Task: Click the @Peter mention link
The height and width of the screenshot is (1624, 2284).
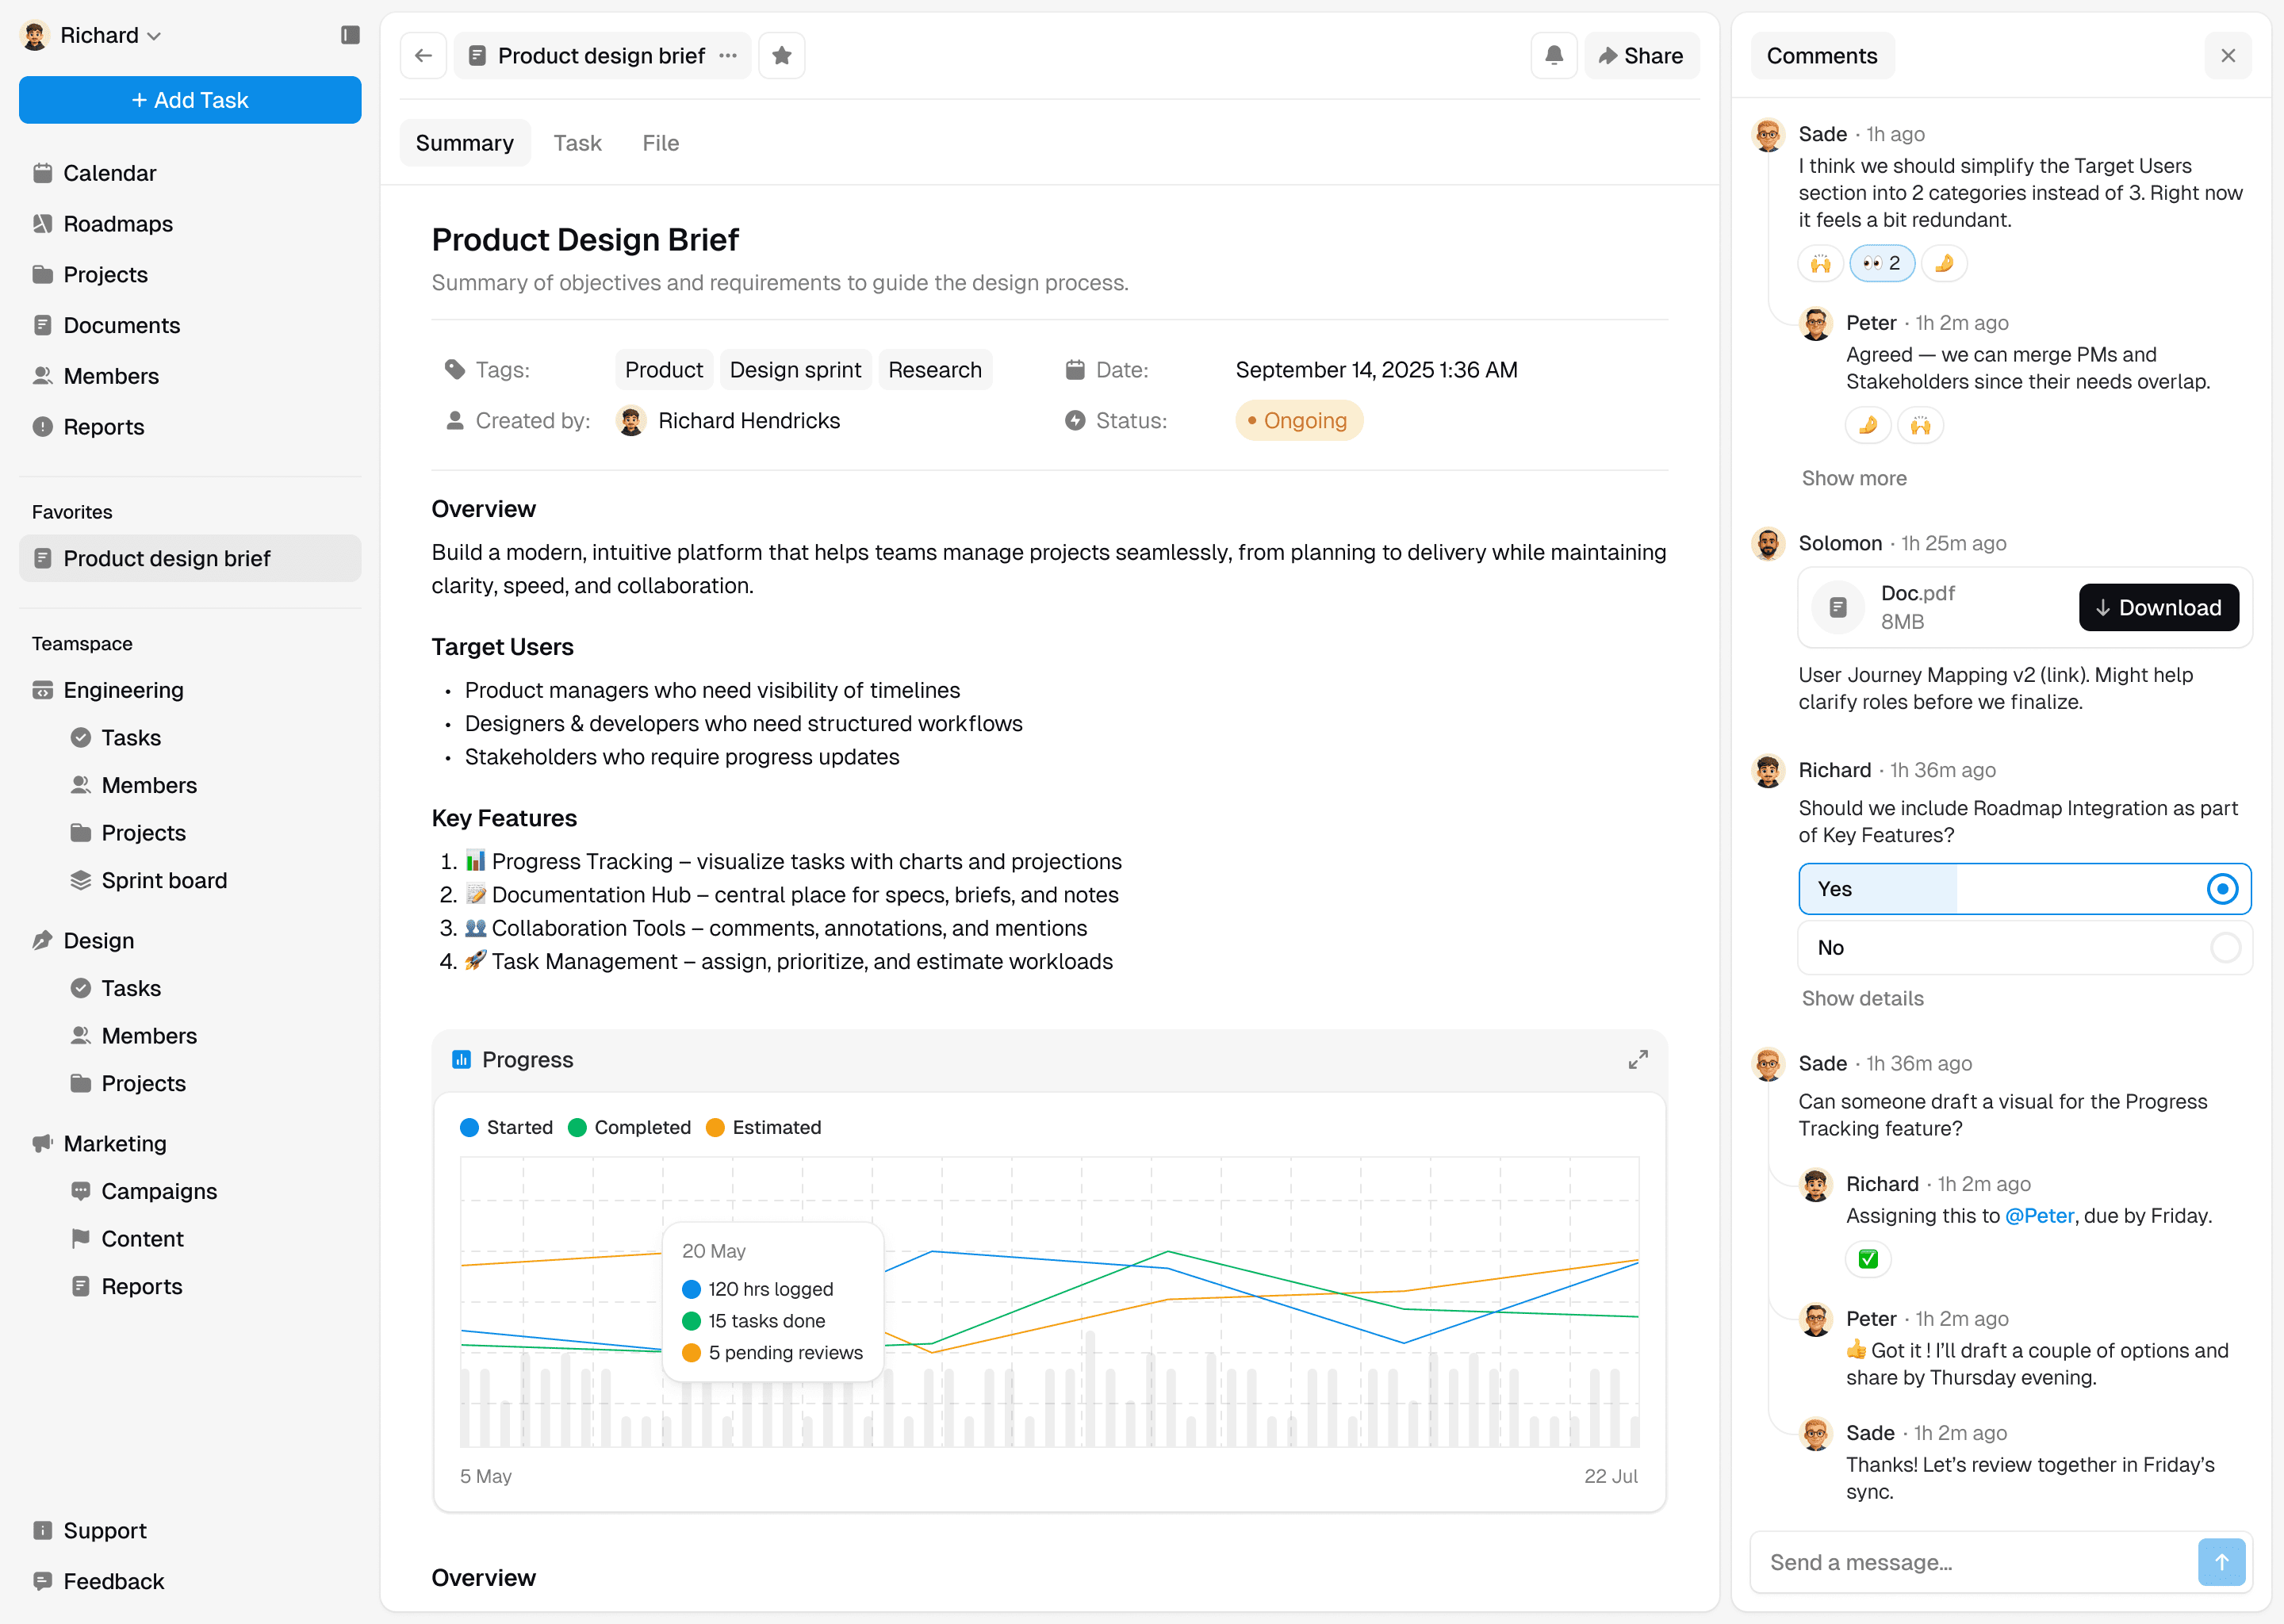Action: 2039,1215
